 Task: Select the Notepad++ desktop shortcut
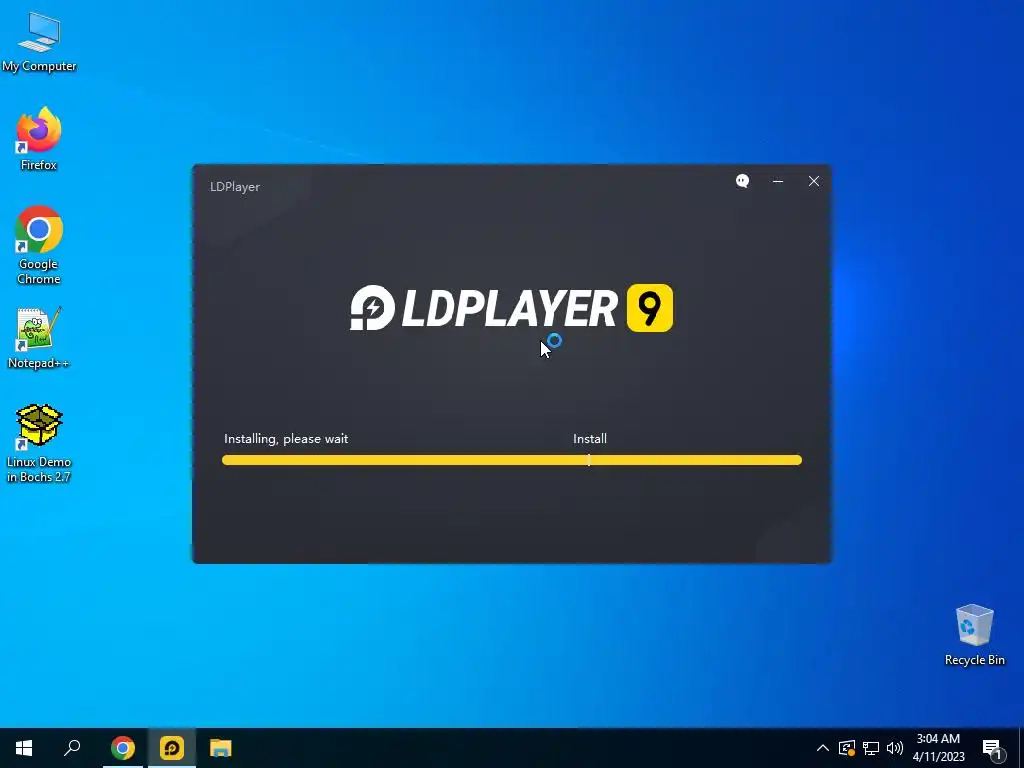pos(39,338)
